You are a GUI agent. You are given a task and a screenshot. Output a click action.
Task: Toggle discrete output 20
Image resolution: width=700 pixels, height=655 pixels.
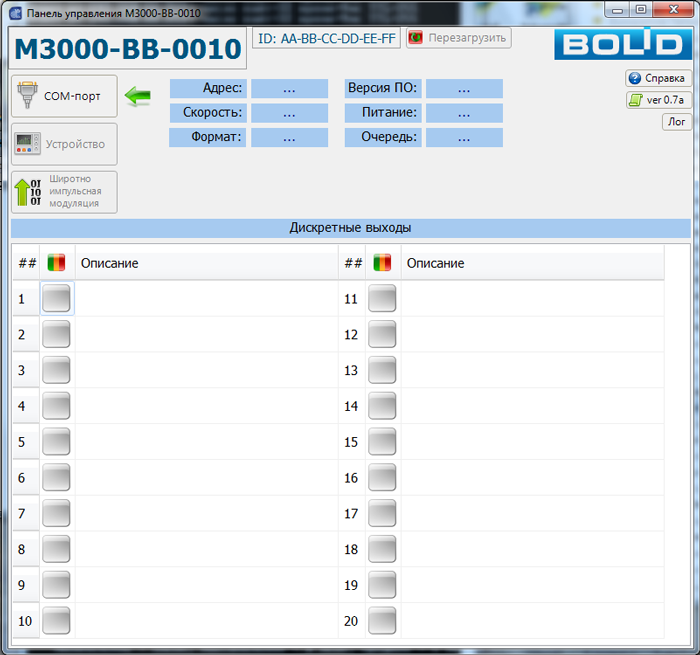[x=382, y=621]
